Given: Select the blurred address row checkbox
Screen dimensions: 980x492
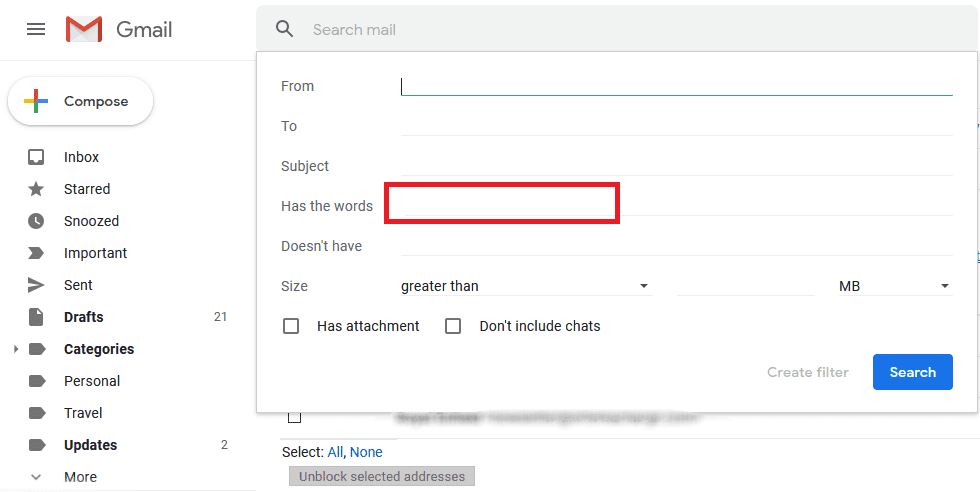Looking at the screenshot, I should tap(294, 417).
